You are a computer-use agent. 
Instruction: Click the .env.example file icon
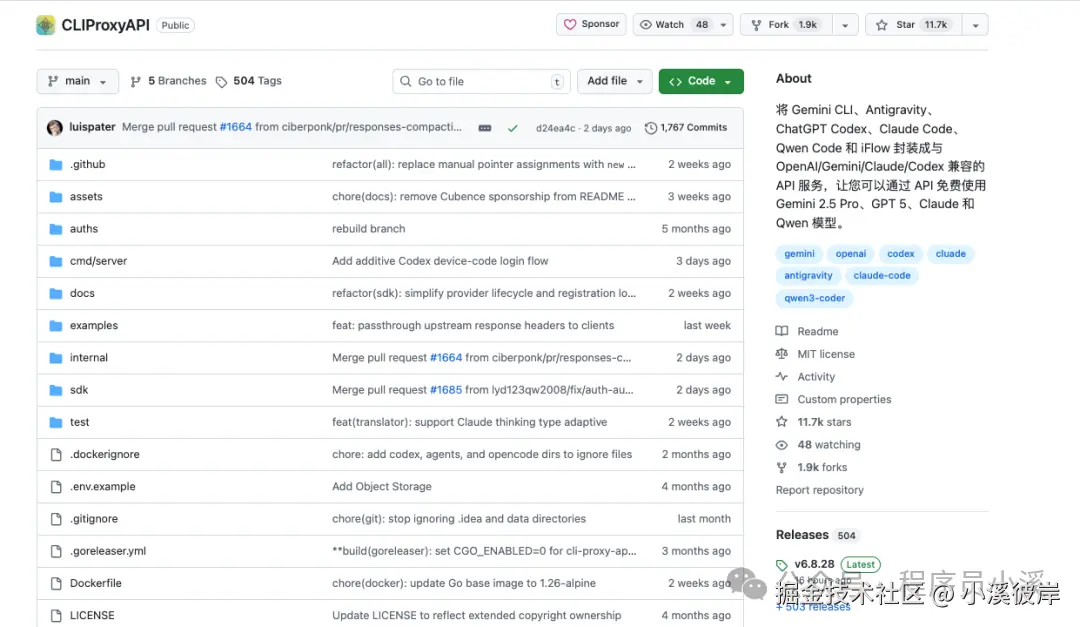click(x=56, y=487)
